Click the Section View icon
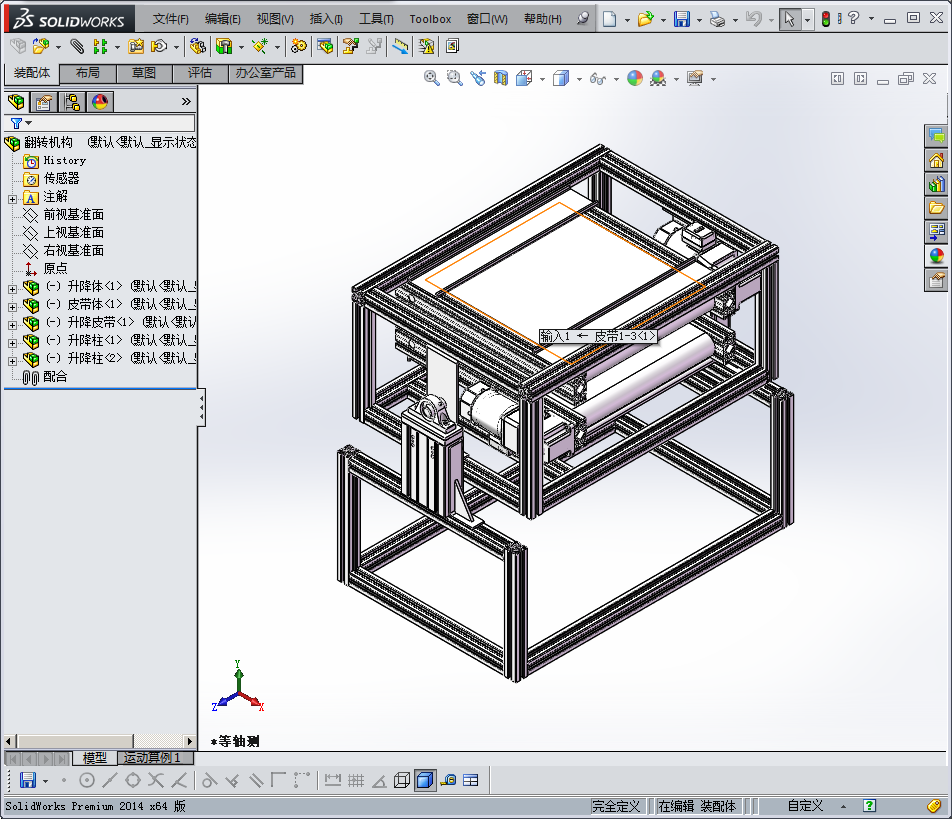The width and height of the screenshot is (952, 819). 500,78
